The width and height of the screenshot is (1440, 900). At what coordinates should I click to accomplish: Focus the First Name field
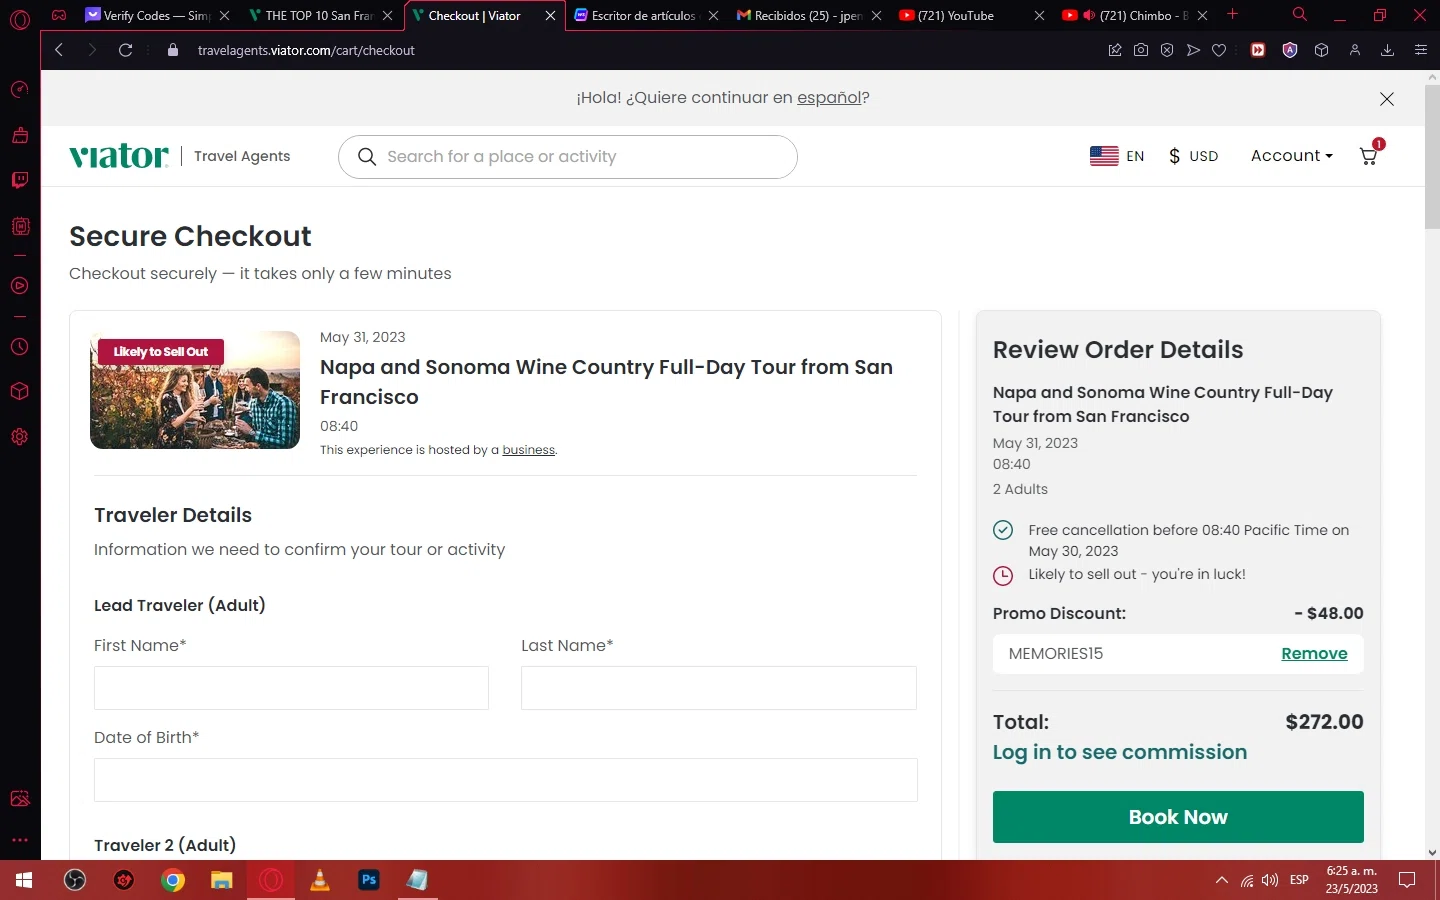(291, 688)
